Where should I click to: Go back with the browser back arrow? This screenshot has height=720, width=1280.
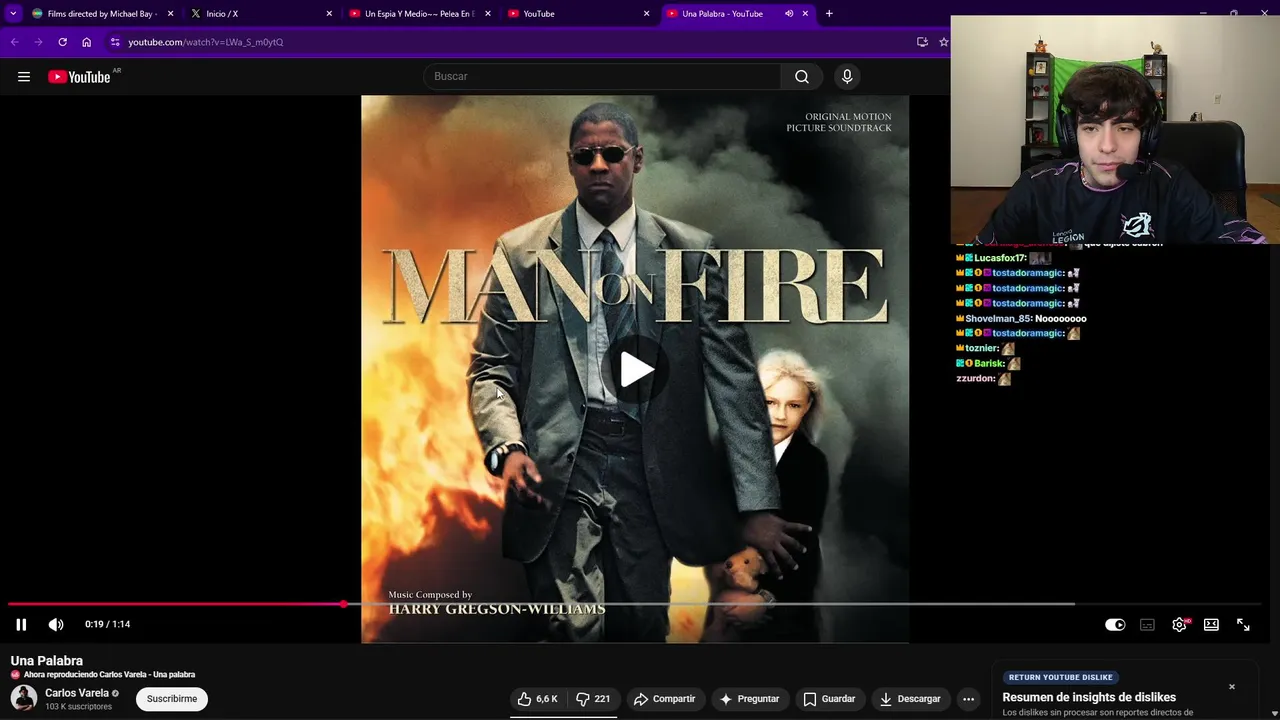(x=14, y=42)
